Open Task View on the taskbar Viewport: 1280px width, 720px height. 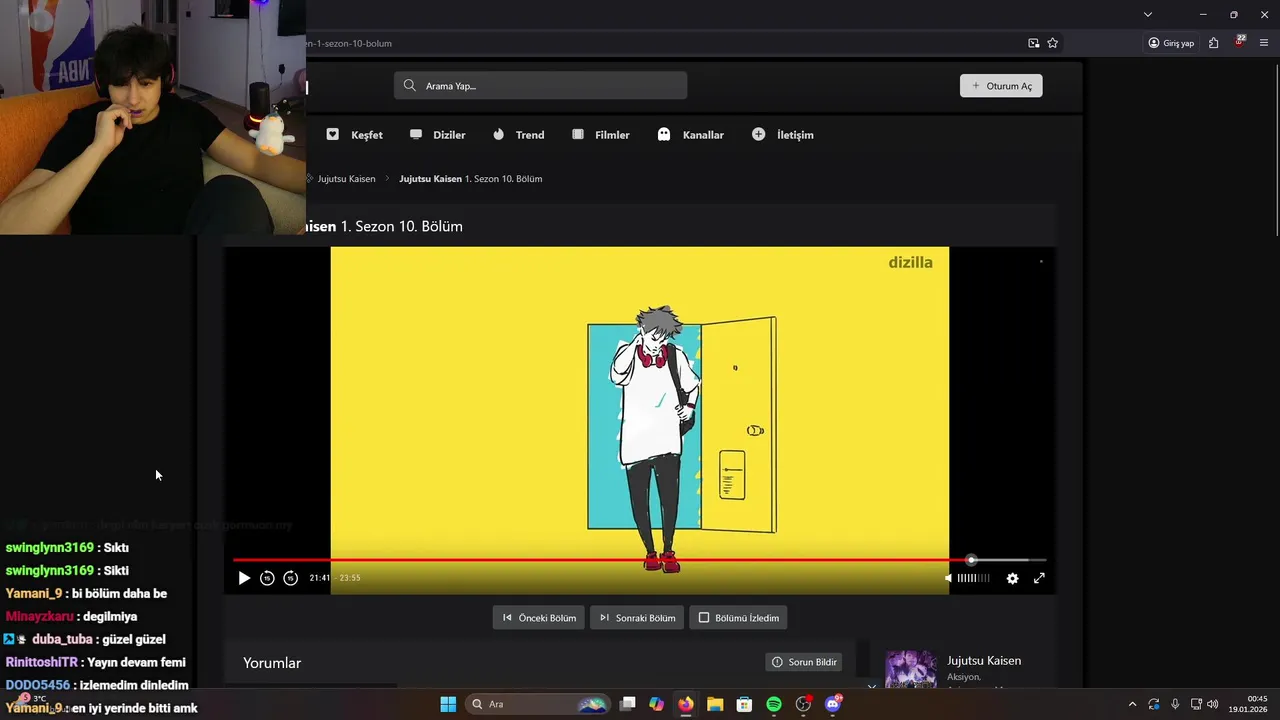coord(627,704)
